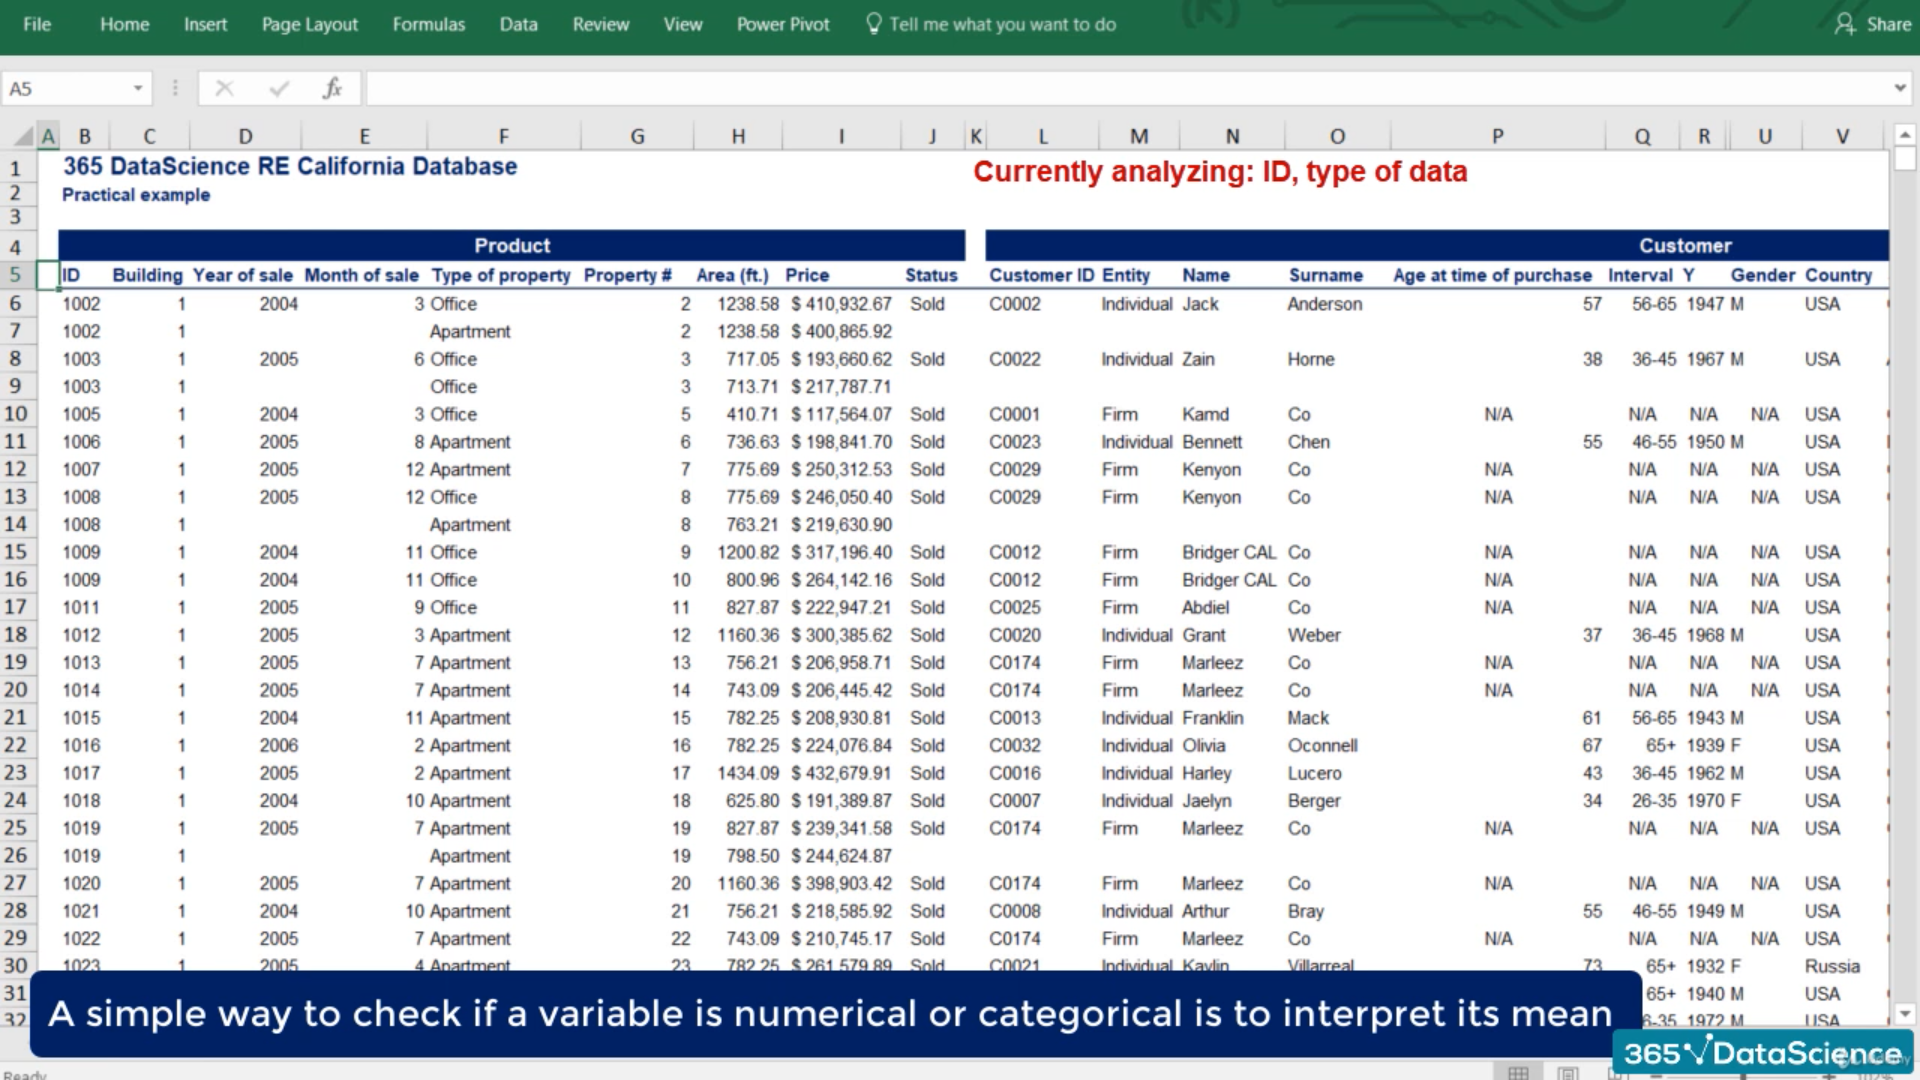
Task: Click inside the formula bar input
Action: tap(1100, 89)
